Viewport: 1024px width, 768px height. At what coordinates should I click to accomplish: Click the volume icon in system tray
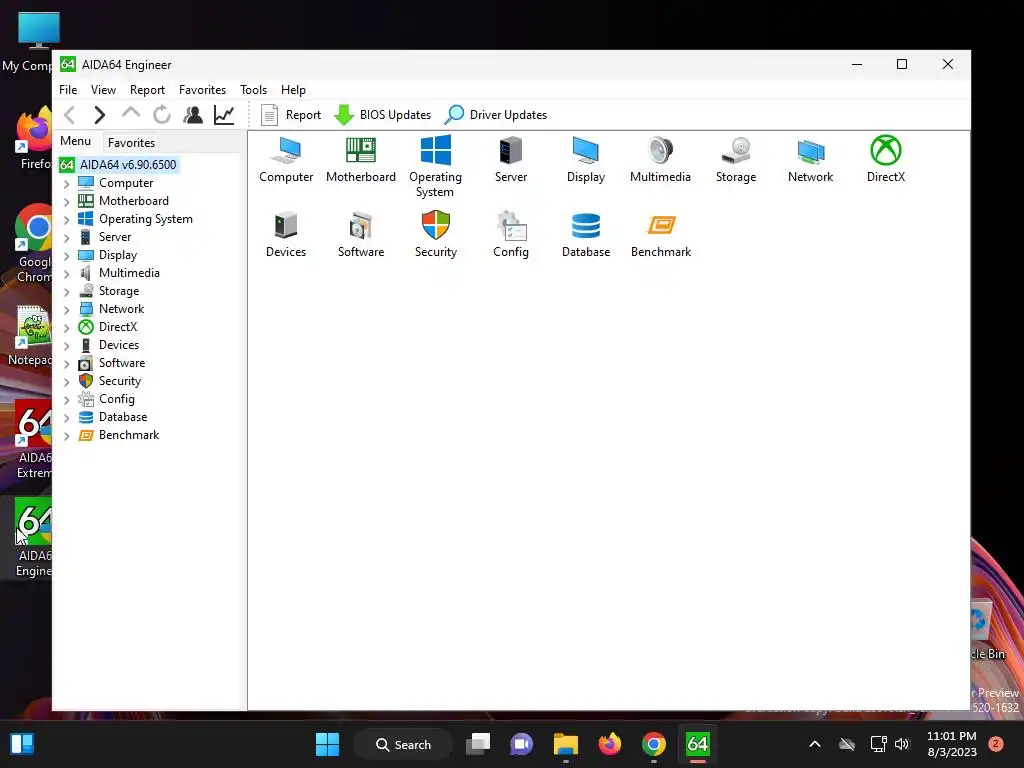point(902,744)
